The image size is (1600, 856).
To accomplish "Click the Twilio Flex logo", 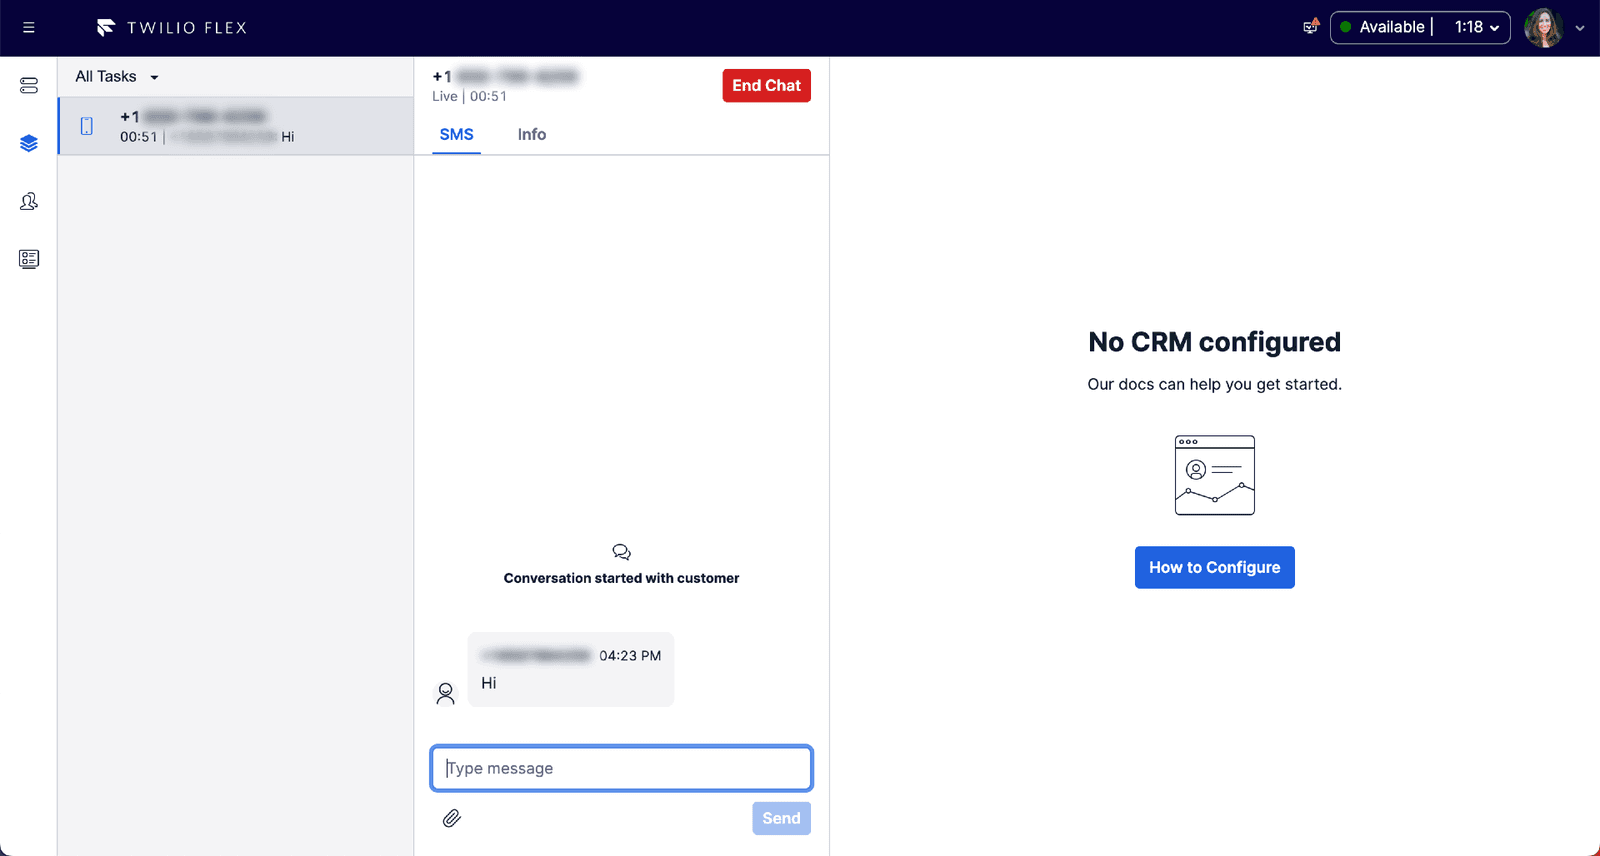I will [172, 28].
